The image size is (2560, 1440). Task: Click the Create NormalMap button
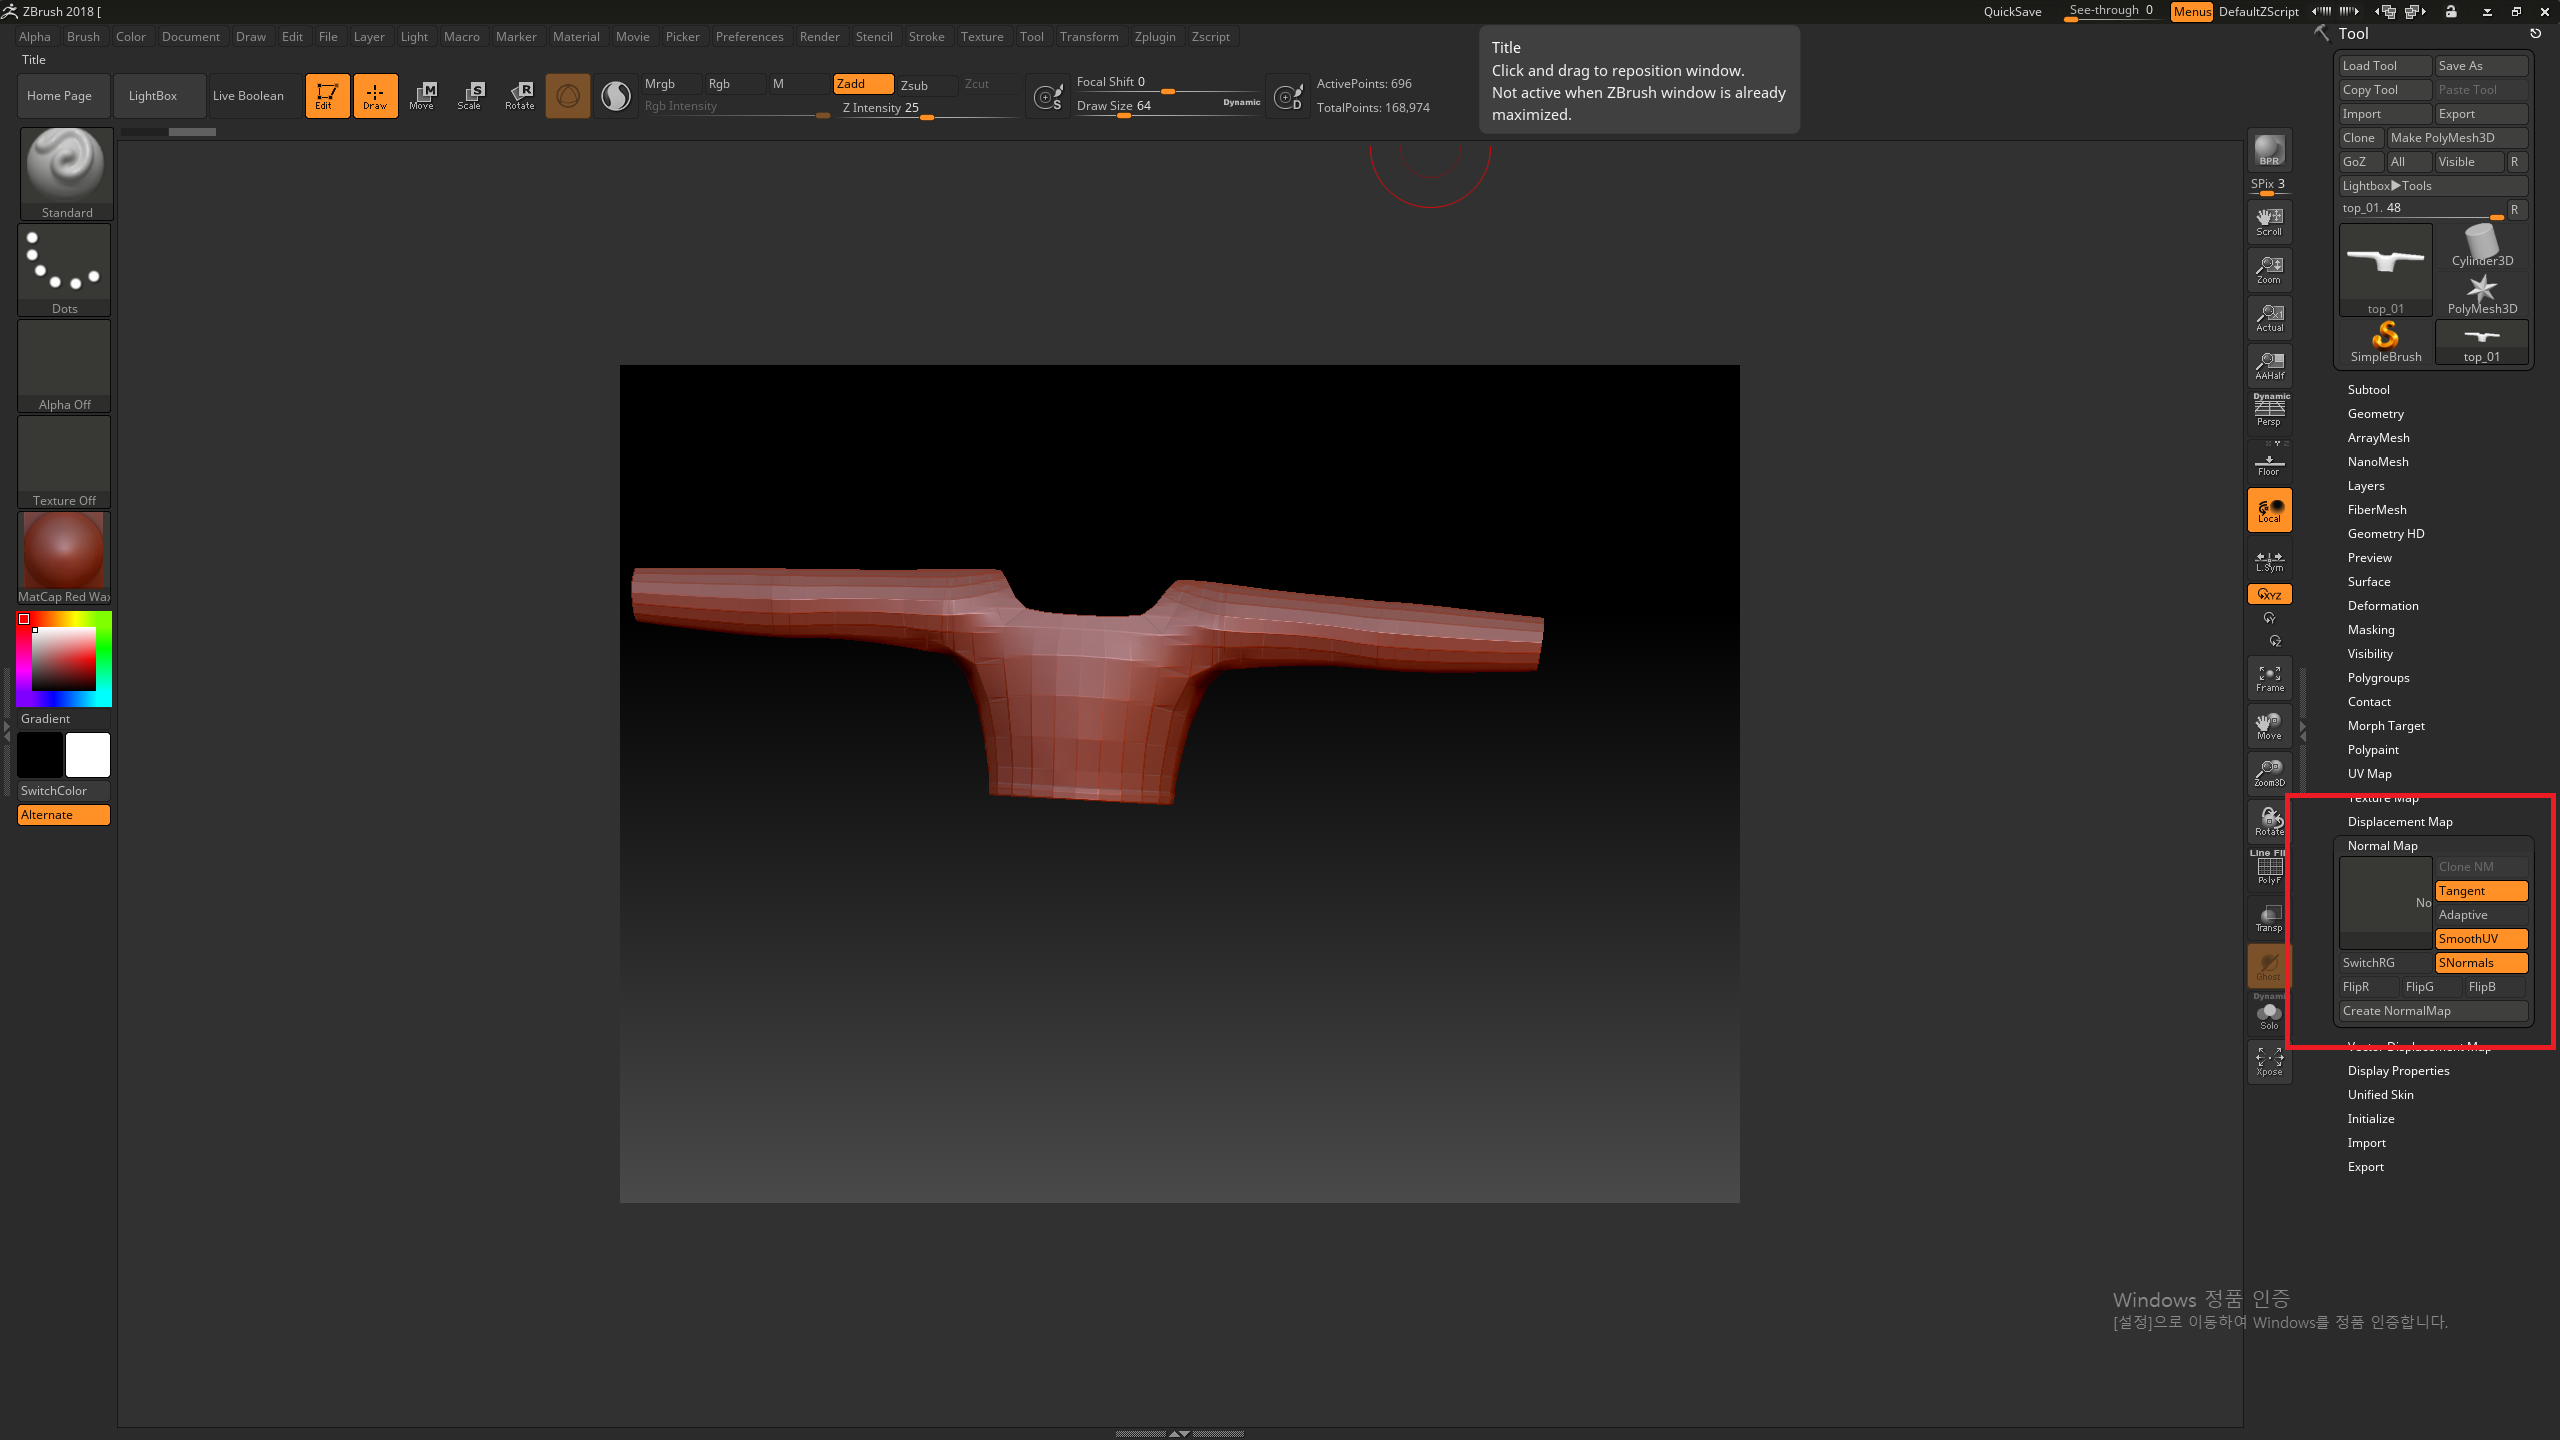(2432, 1011)
